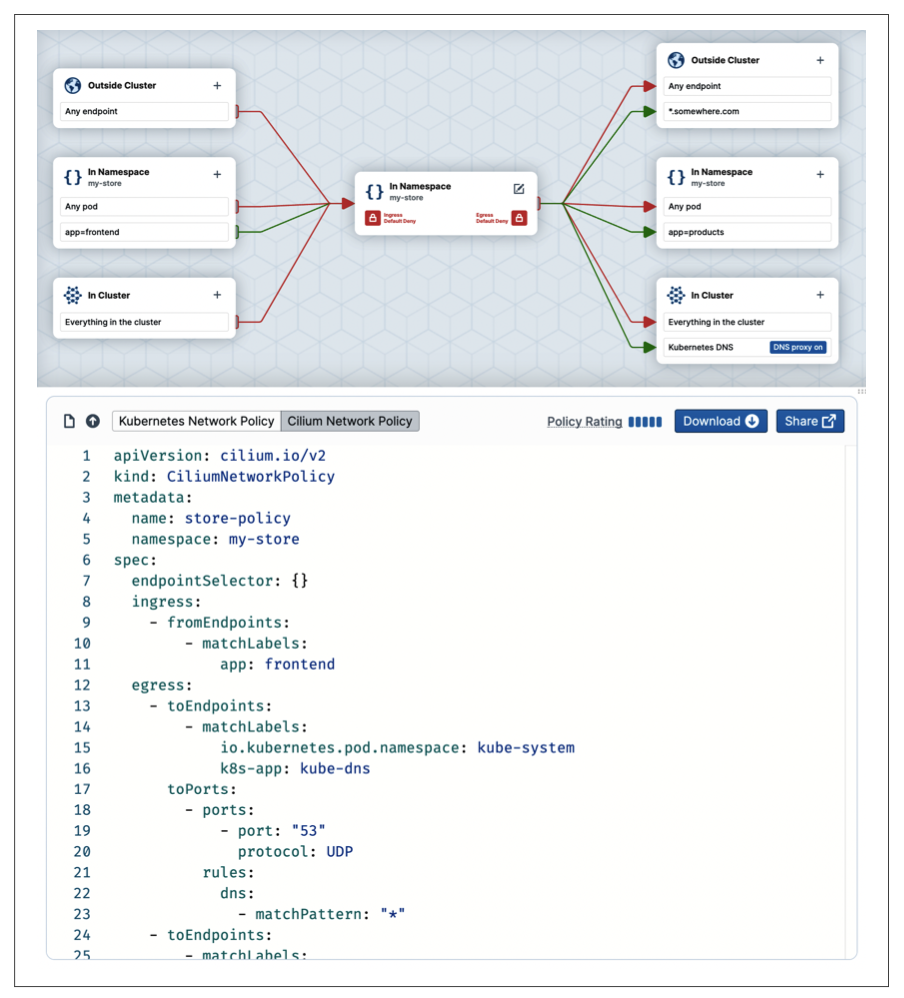This screenshot has height=998, width=904.
Task: Click globe icon on ingress Outside Cluster card
Action: [x=73, y=85]
